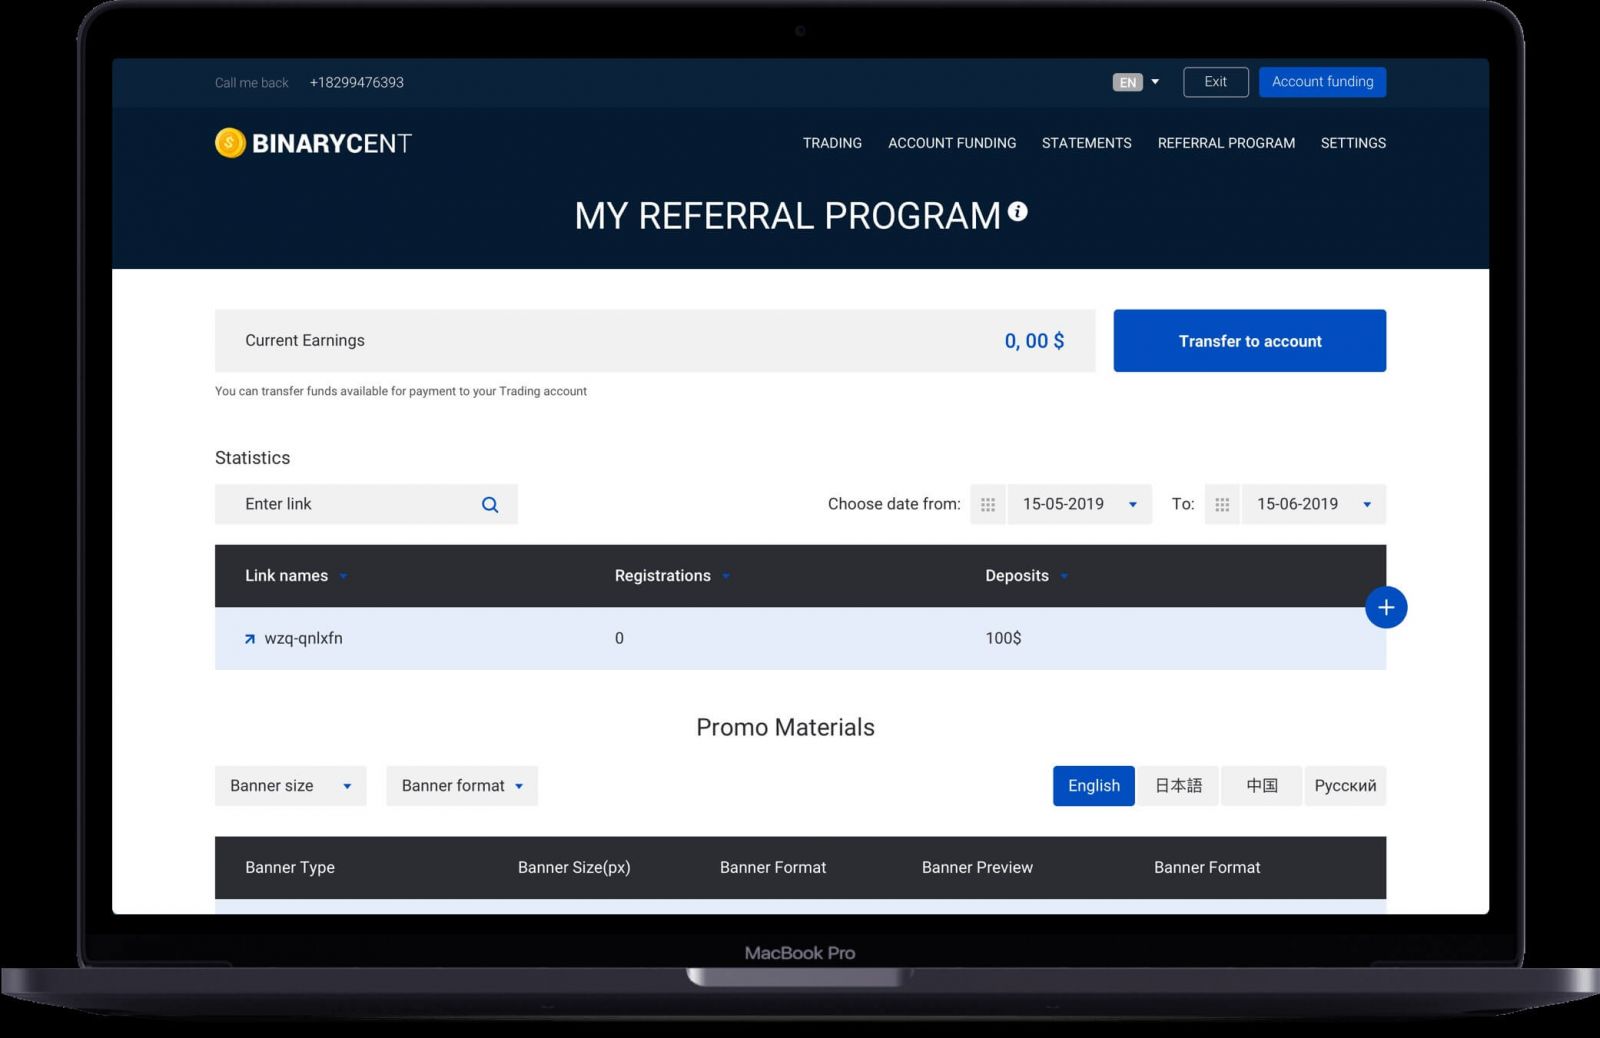Click the Current Earnings label
The height and width of the screenshot is (1038, 1600).
tap(305, 341)
